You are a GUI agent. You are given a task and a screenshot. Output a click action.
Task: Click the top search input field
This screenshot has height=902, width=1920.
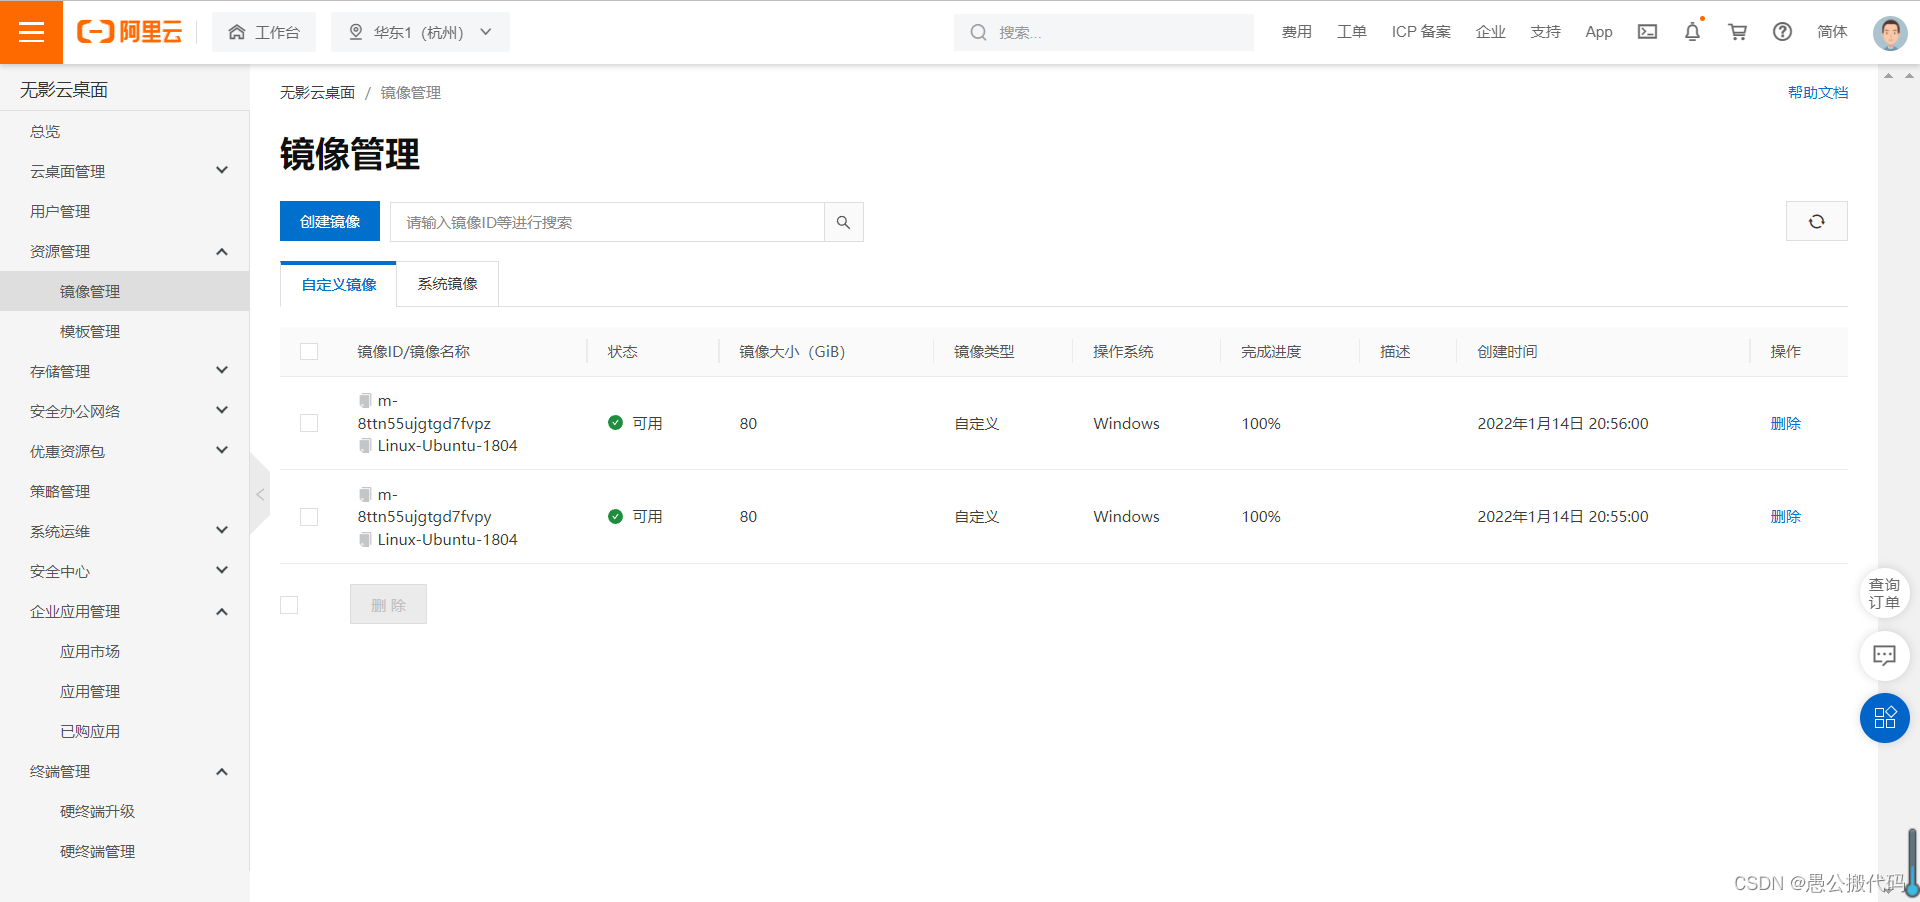tap(1104, 32)
